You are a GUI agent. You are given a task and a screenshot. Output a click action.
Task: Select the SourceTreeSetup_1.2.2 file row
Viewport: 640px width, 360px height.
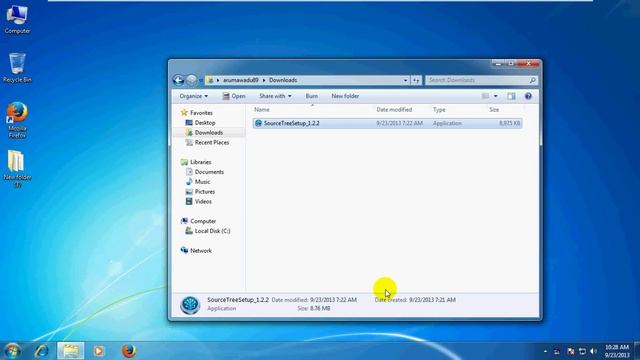tap(387, 123)
